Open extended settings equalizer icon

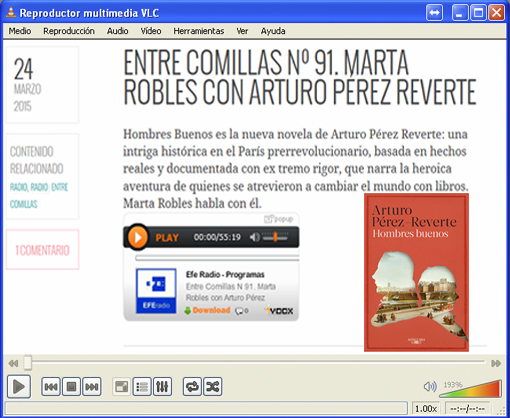pos(162,387)
